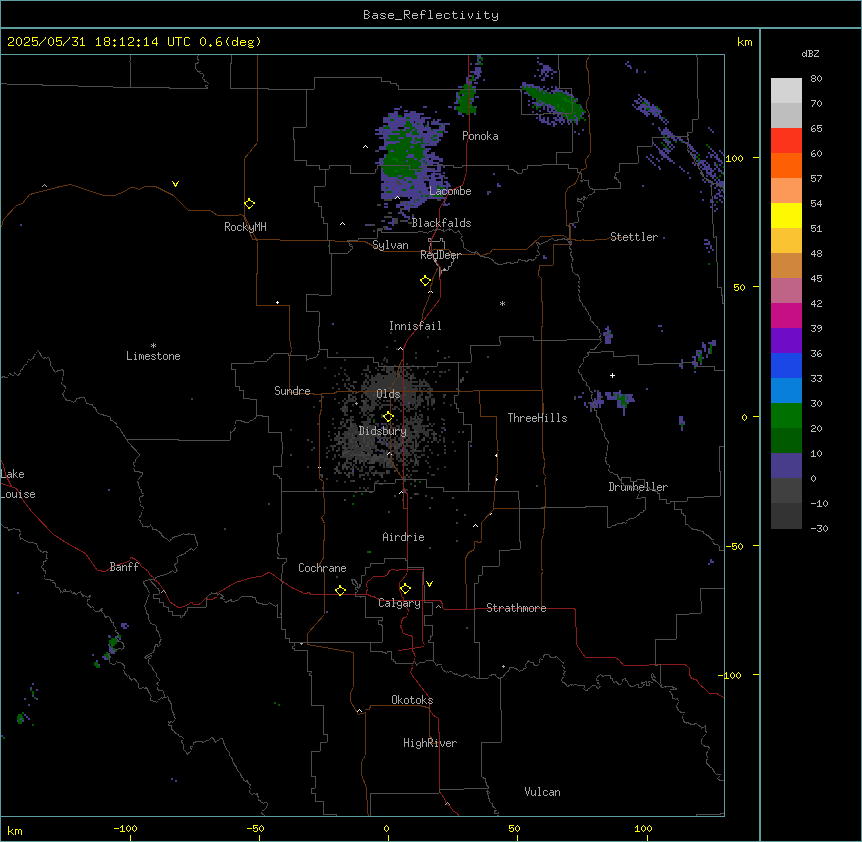Click the Sylvan label
This screenshot has width=862, height=842.
[390, 245]
